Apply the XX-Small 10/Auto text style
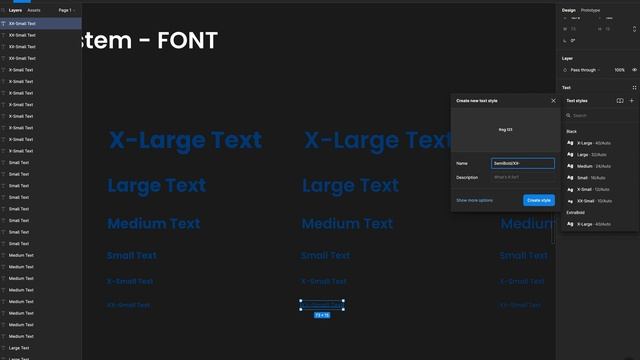The image size is (640, 360). pos(594,201)
